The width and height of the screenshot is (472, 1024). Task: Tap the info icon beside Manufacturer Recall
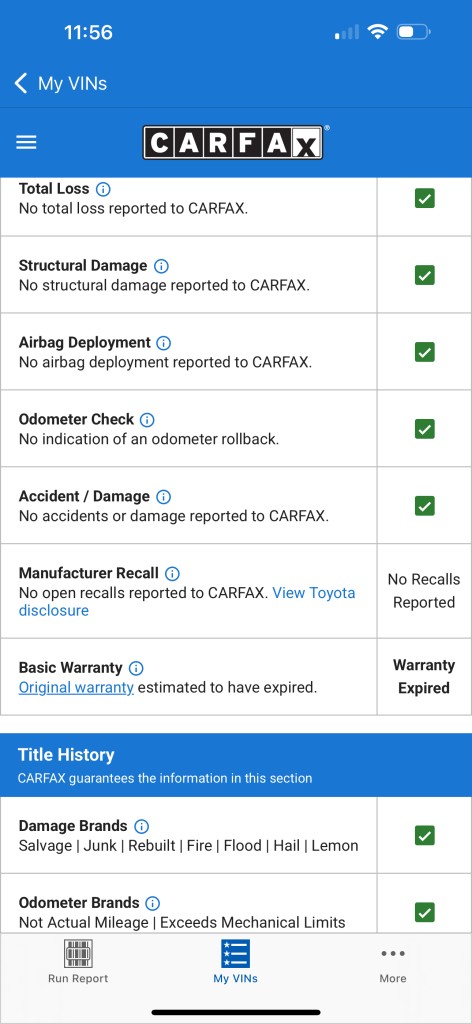click(172, 573)
